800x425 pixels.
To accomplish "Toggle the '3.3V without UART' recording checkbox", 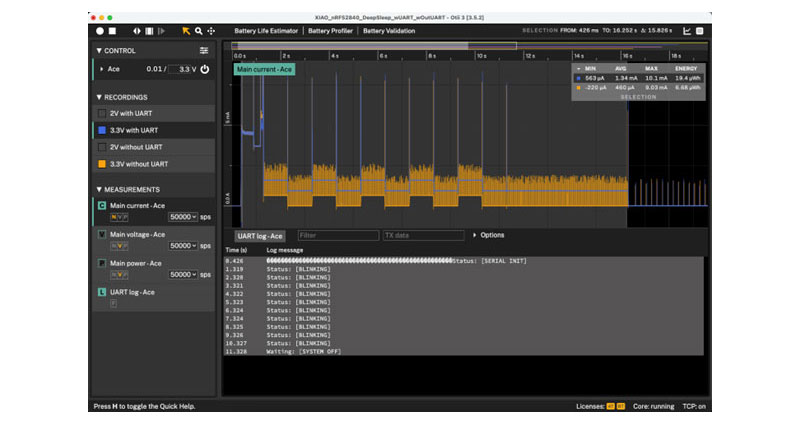I will (x=102, y=163).
